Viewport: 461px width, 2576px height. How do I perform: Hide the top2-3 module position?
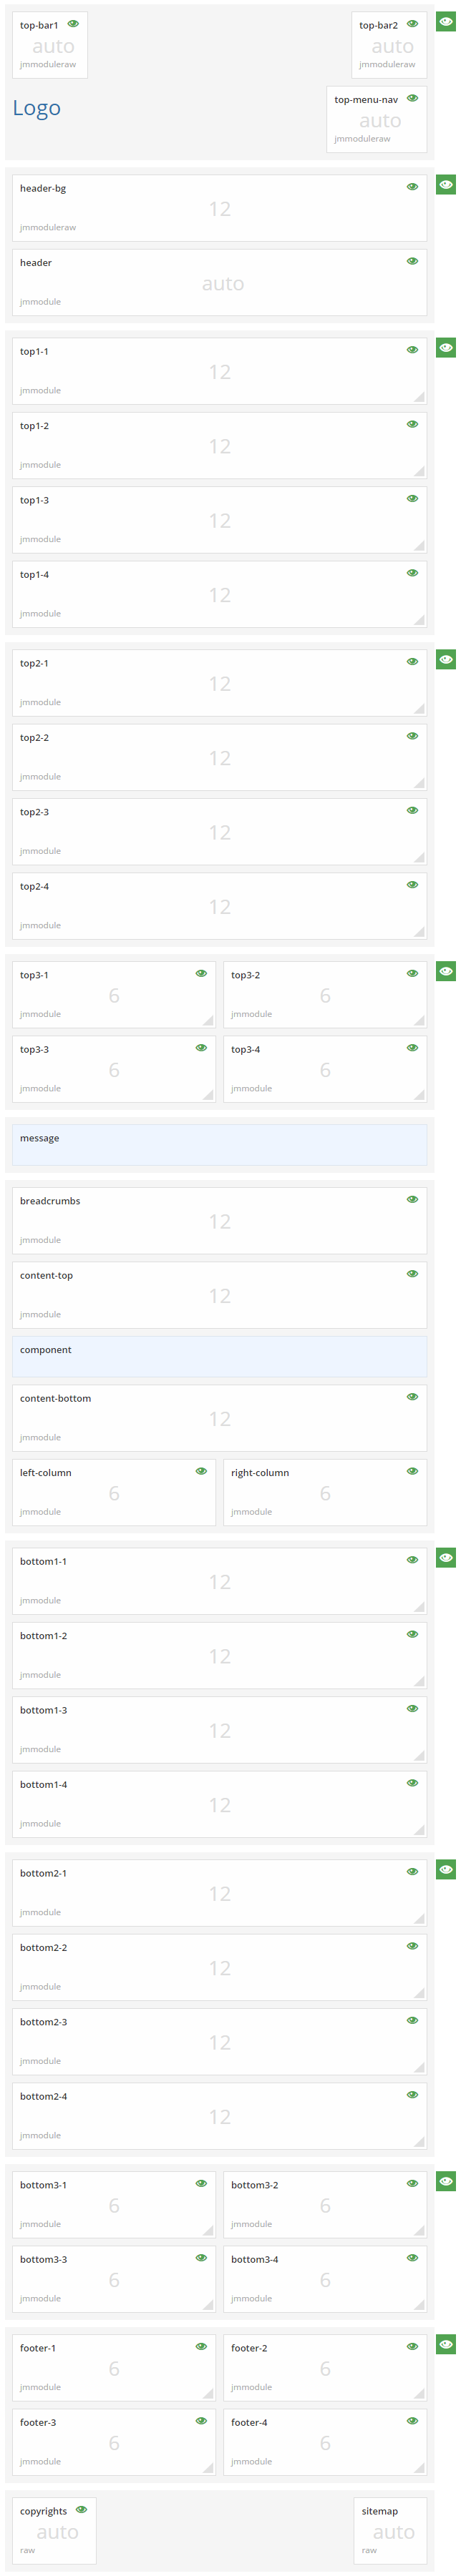click(x=413, y=811)
